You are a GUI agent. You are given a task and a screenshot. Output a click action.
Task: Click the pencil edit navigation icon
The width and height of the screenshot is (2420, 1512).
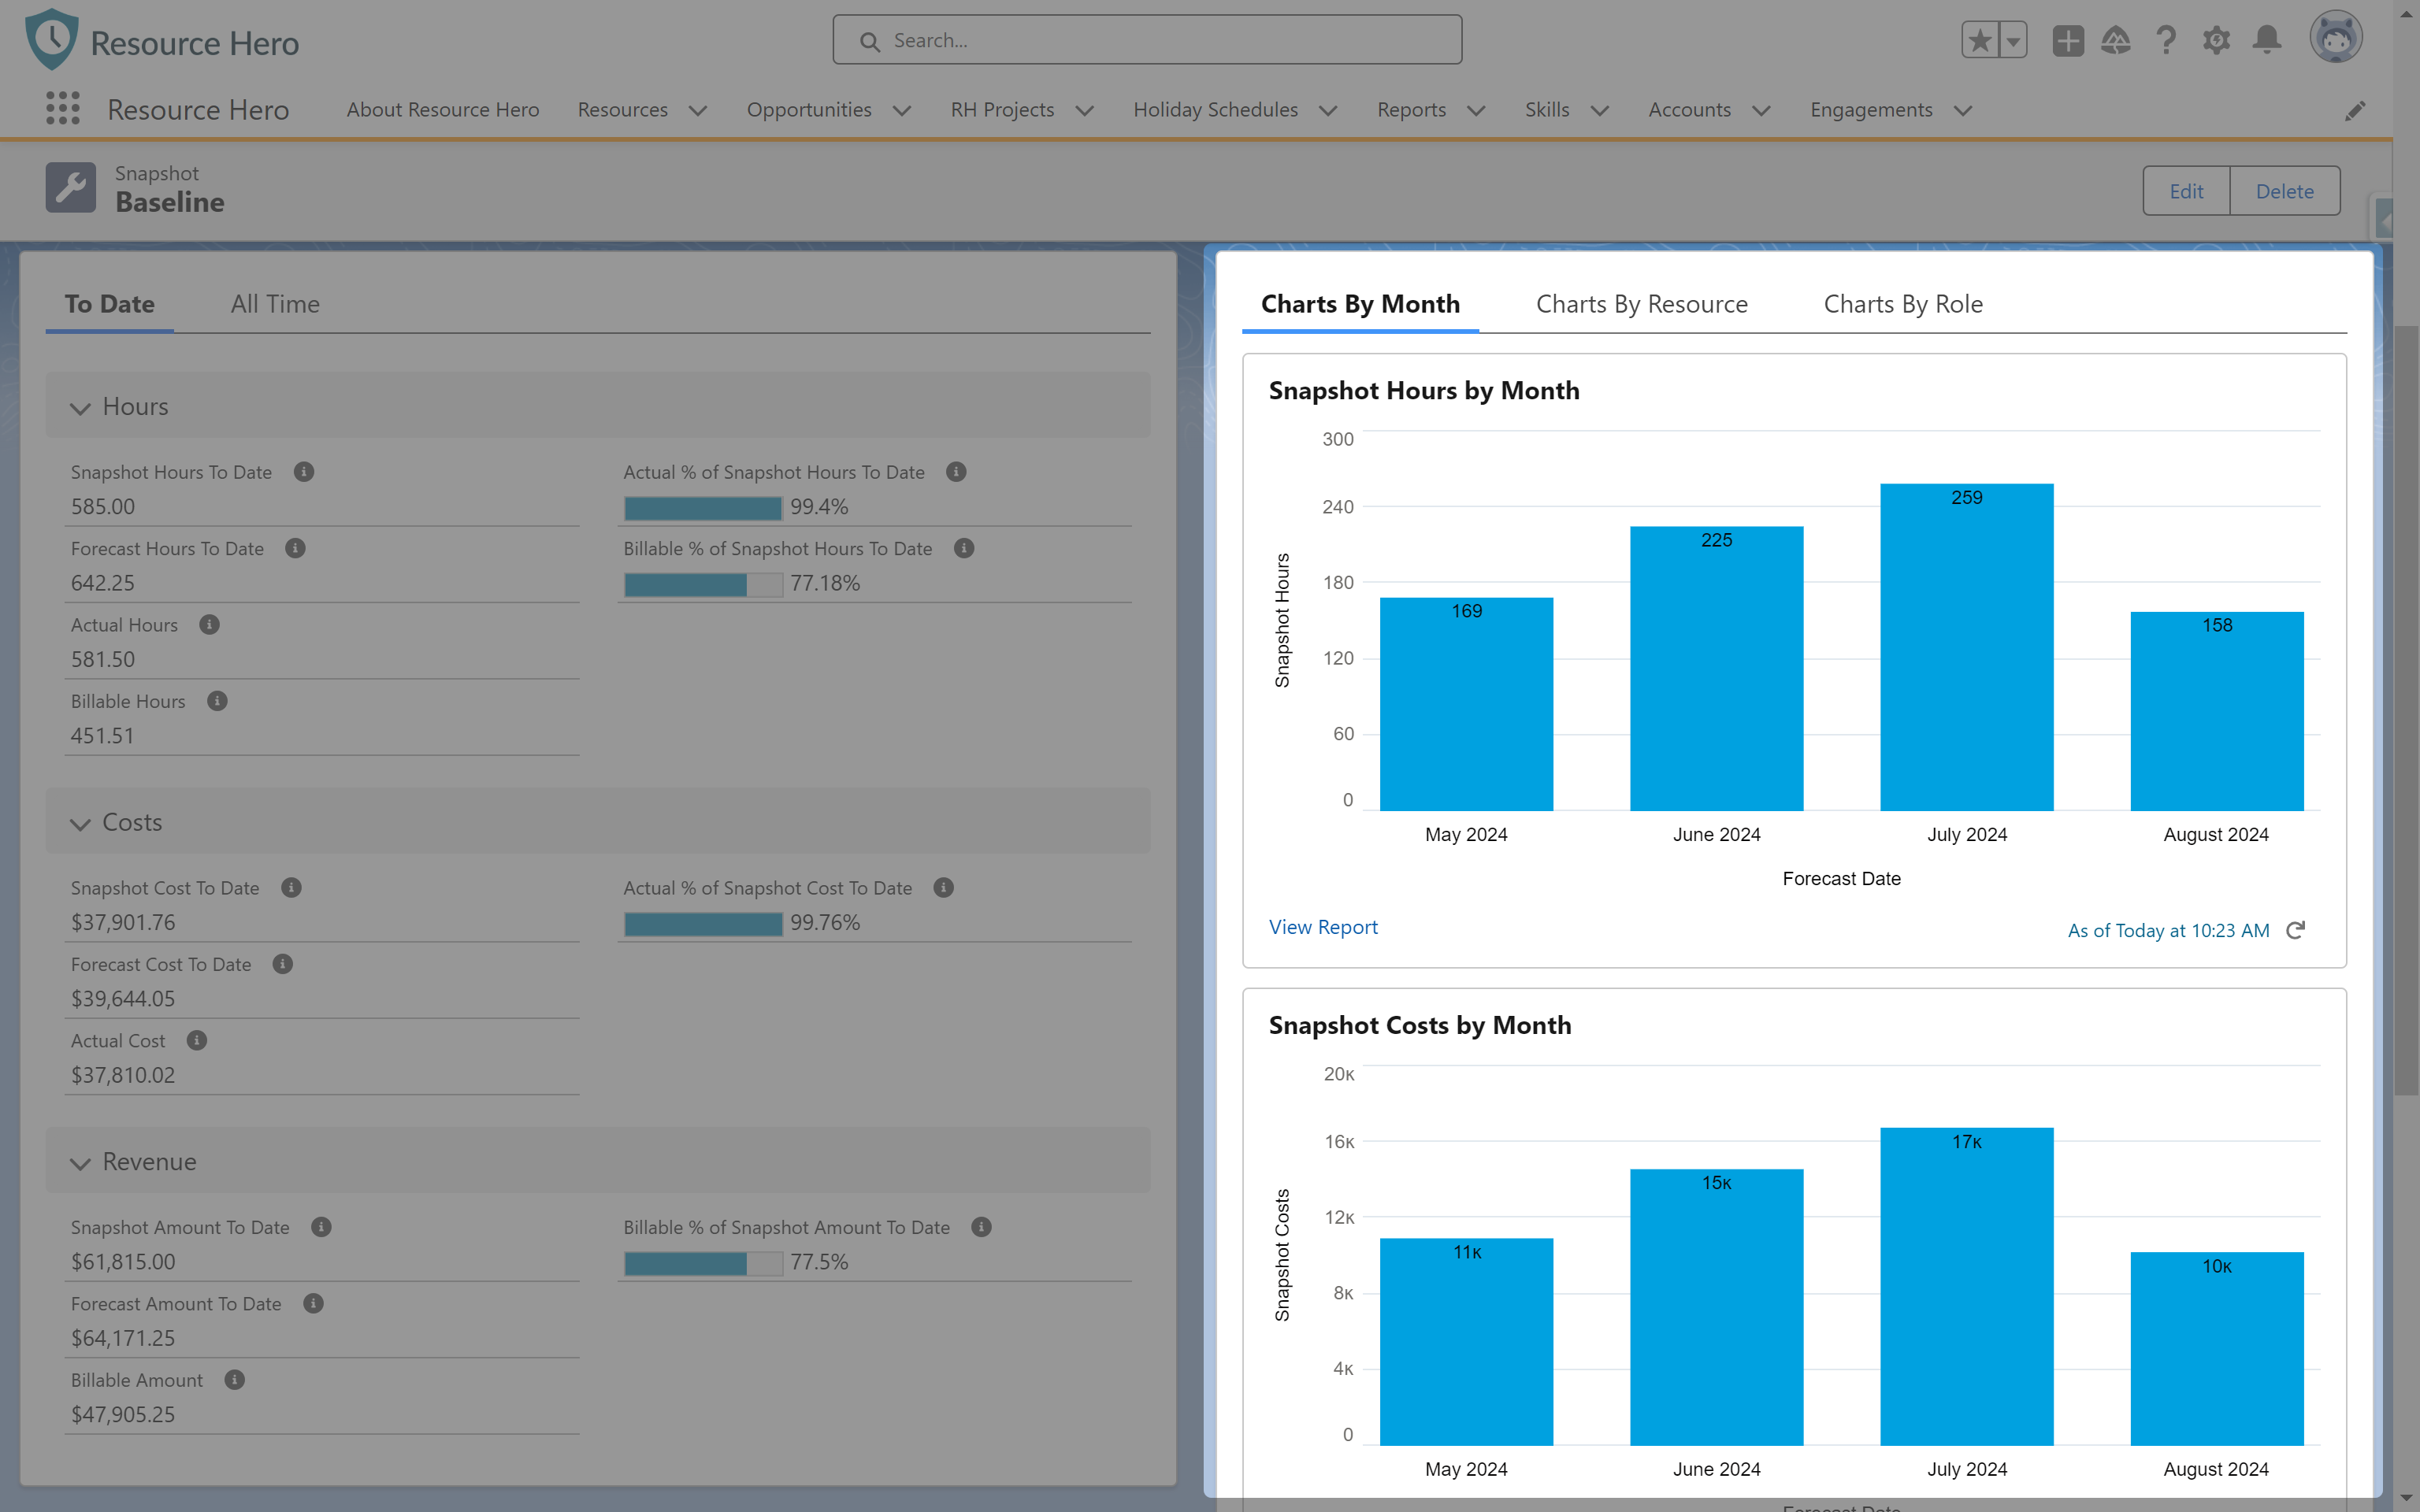(x=2355, y=110)
